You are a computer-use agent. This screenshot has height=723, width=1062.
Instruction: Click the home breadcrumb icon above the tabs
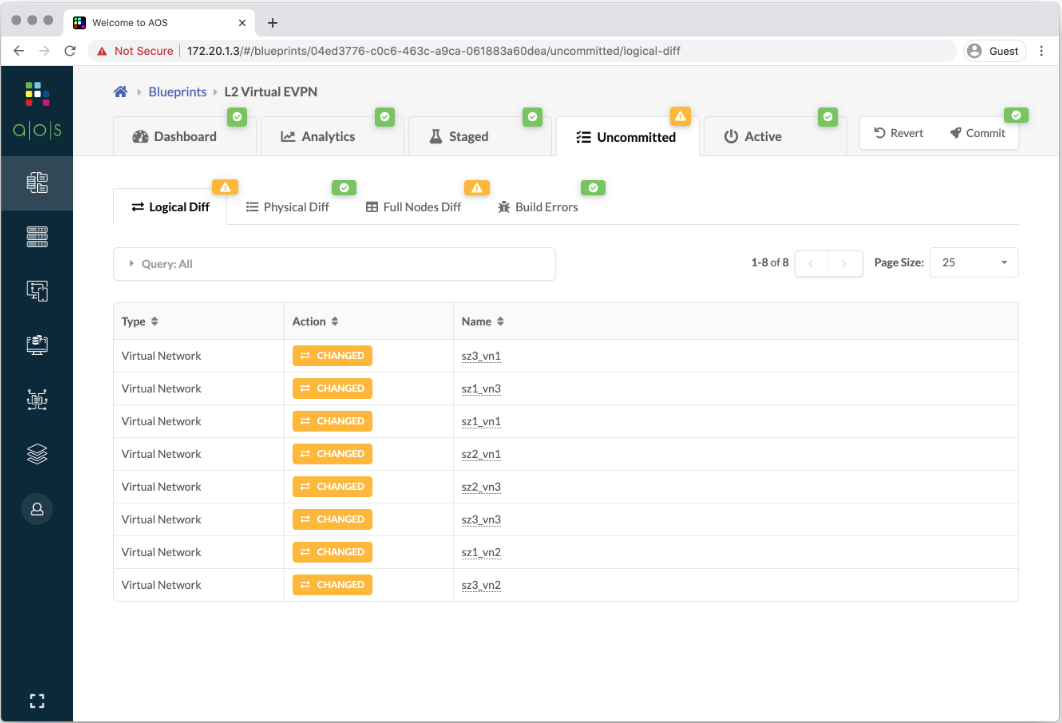[120, 90]
